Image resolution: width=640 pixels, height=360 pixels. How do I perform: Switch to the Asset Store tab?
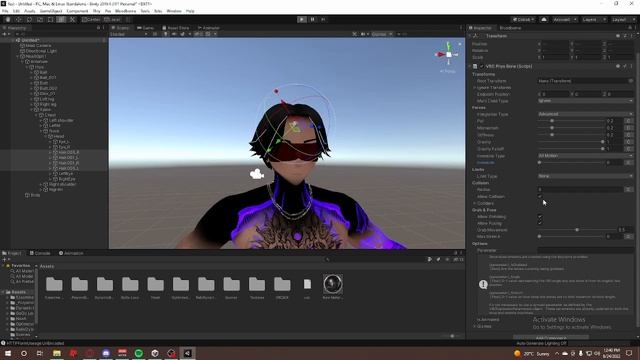point(176,28)
